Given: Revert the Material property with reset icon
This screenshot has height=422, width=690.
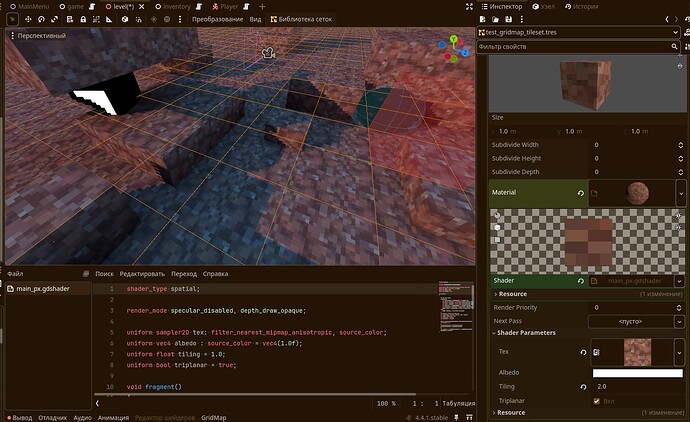Looking at the screenshot, I should [x=581, y=193].
